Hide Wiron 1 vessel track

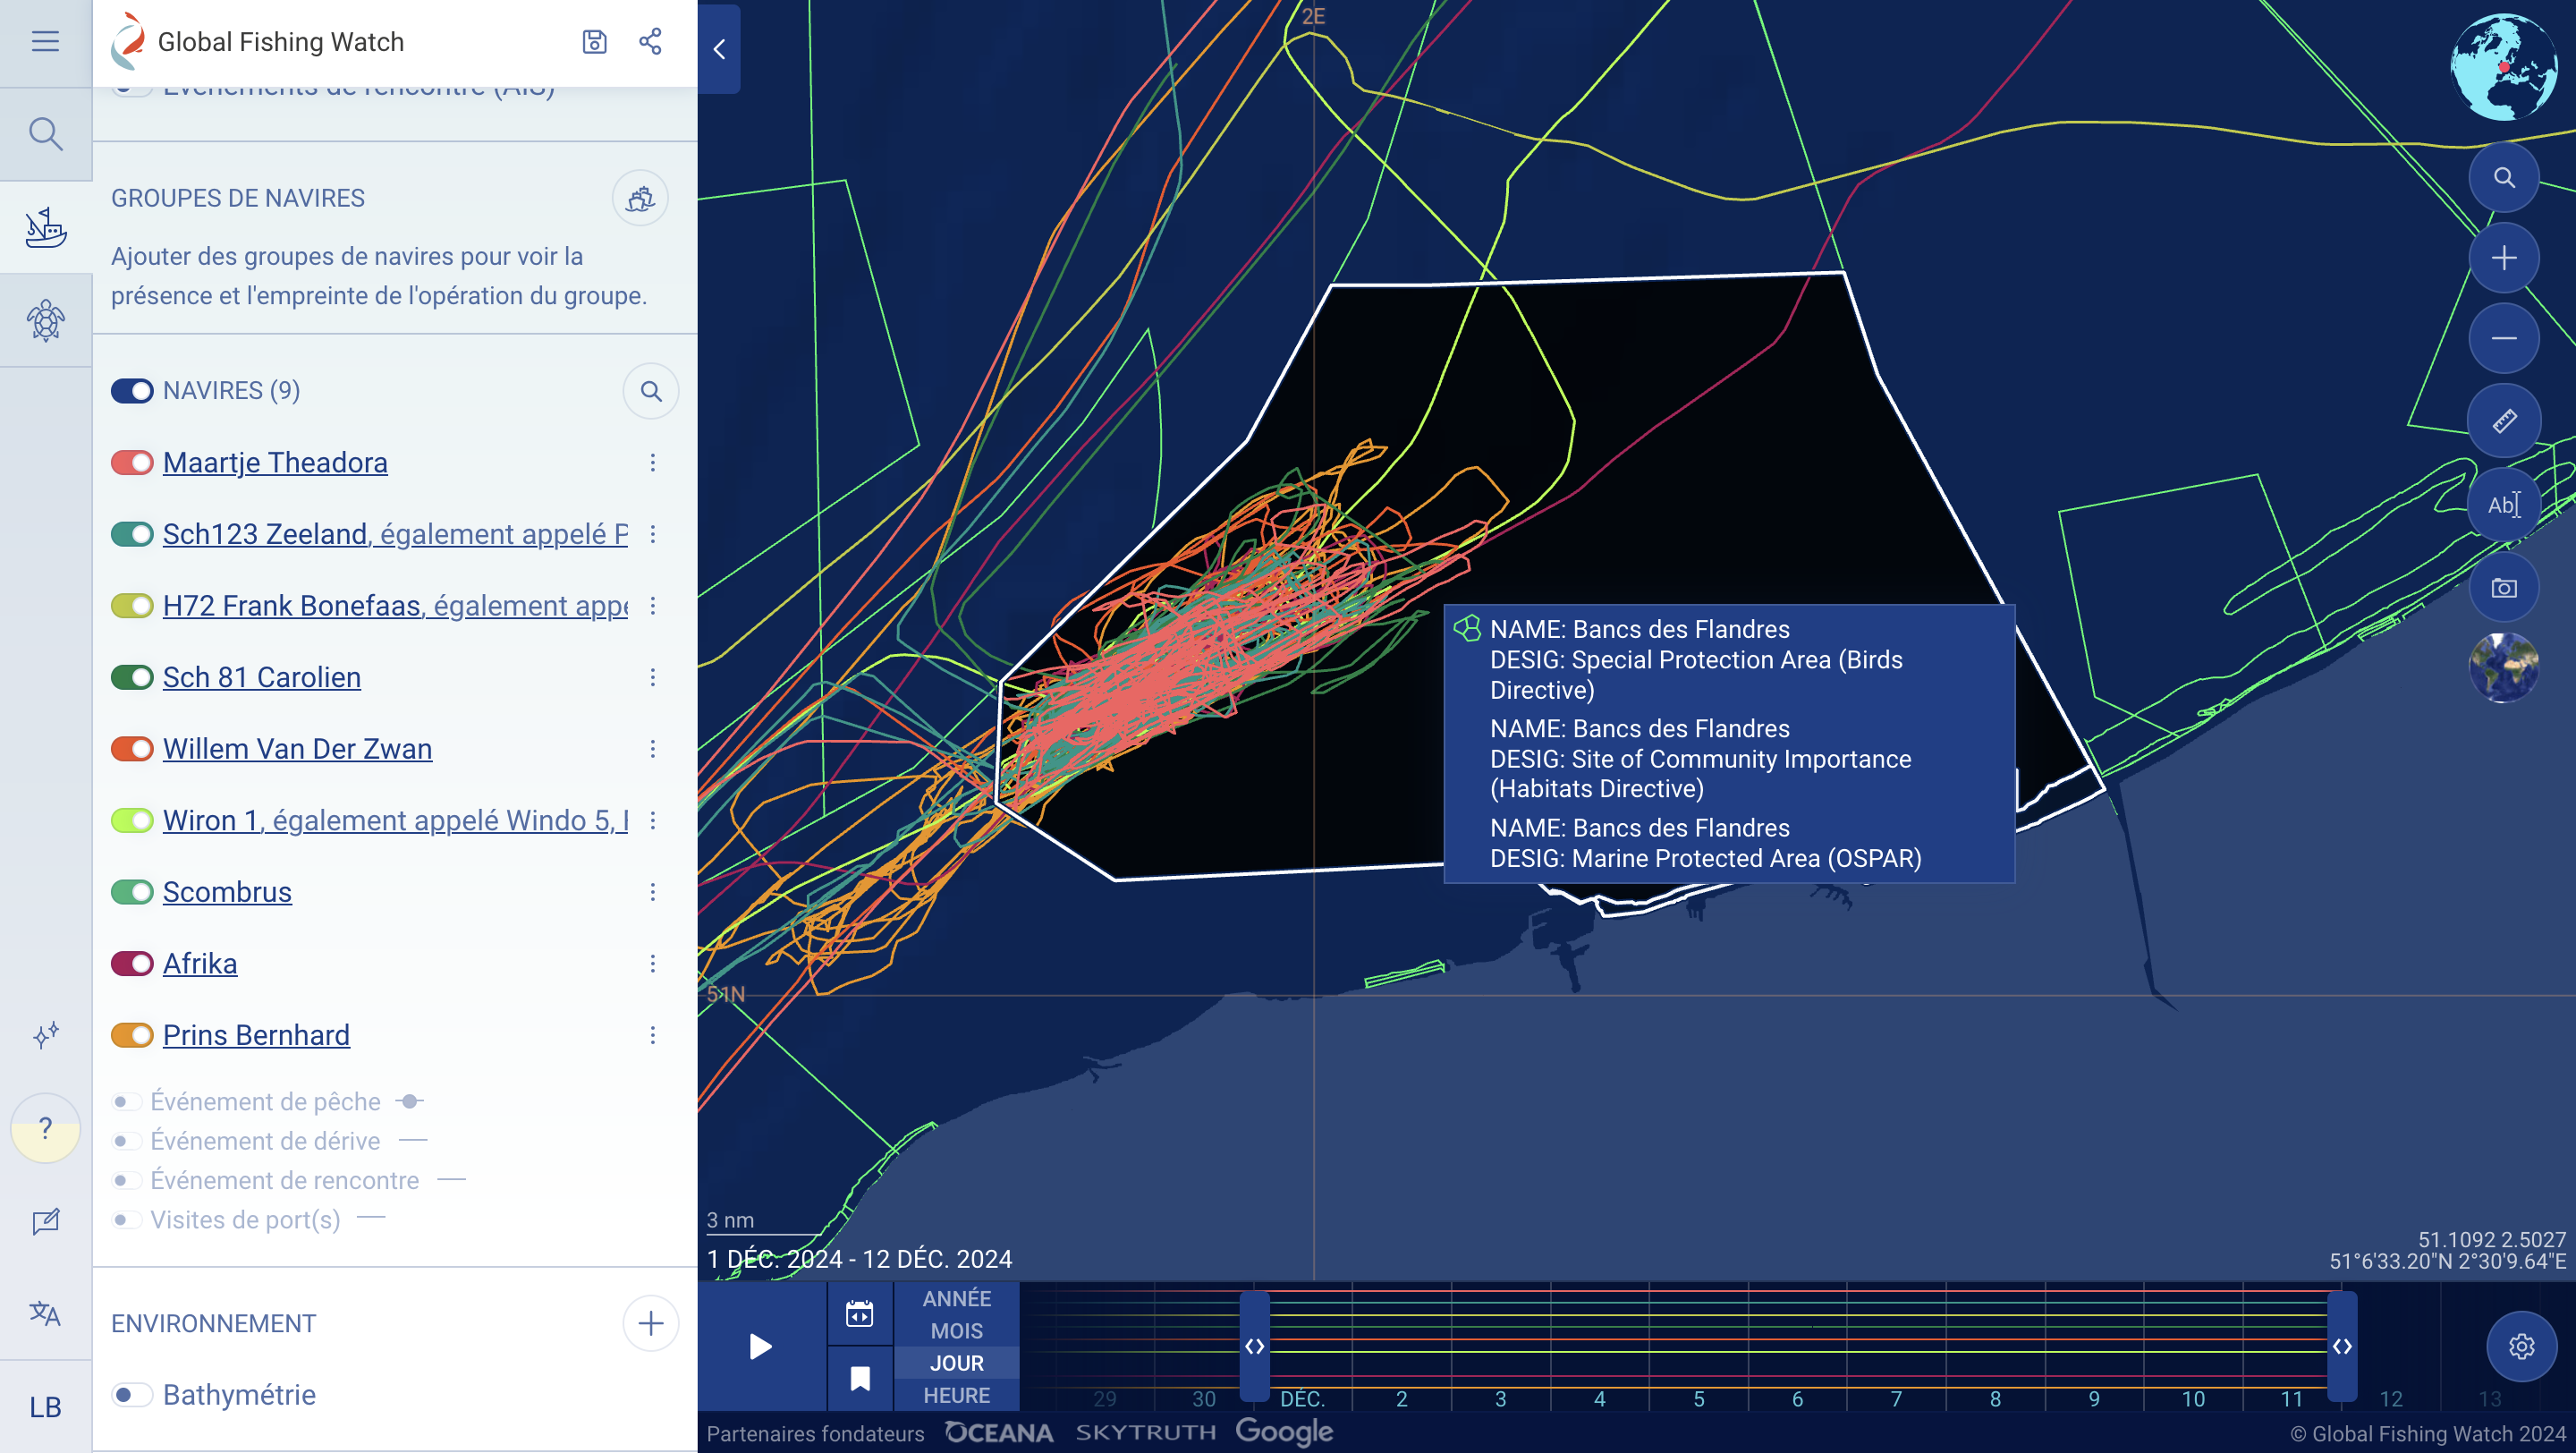132,820
